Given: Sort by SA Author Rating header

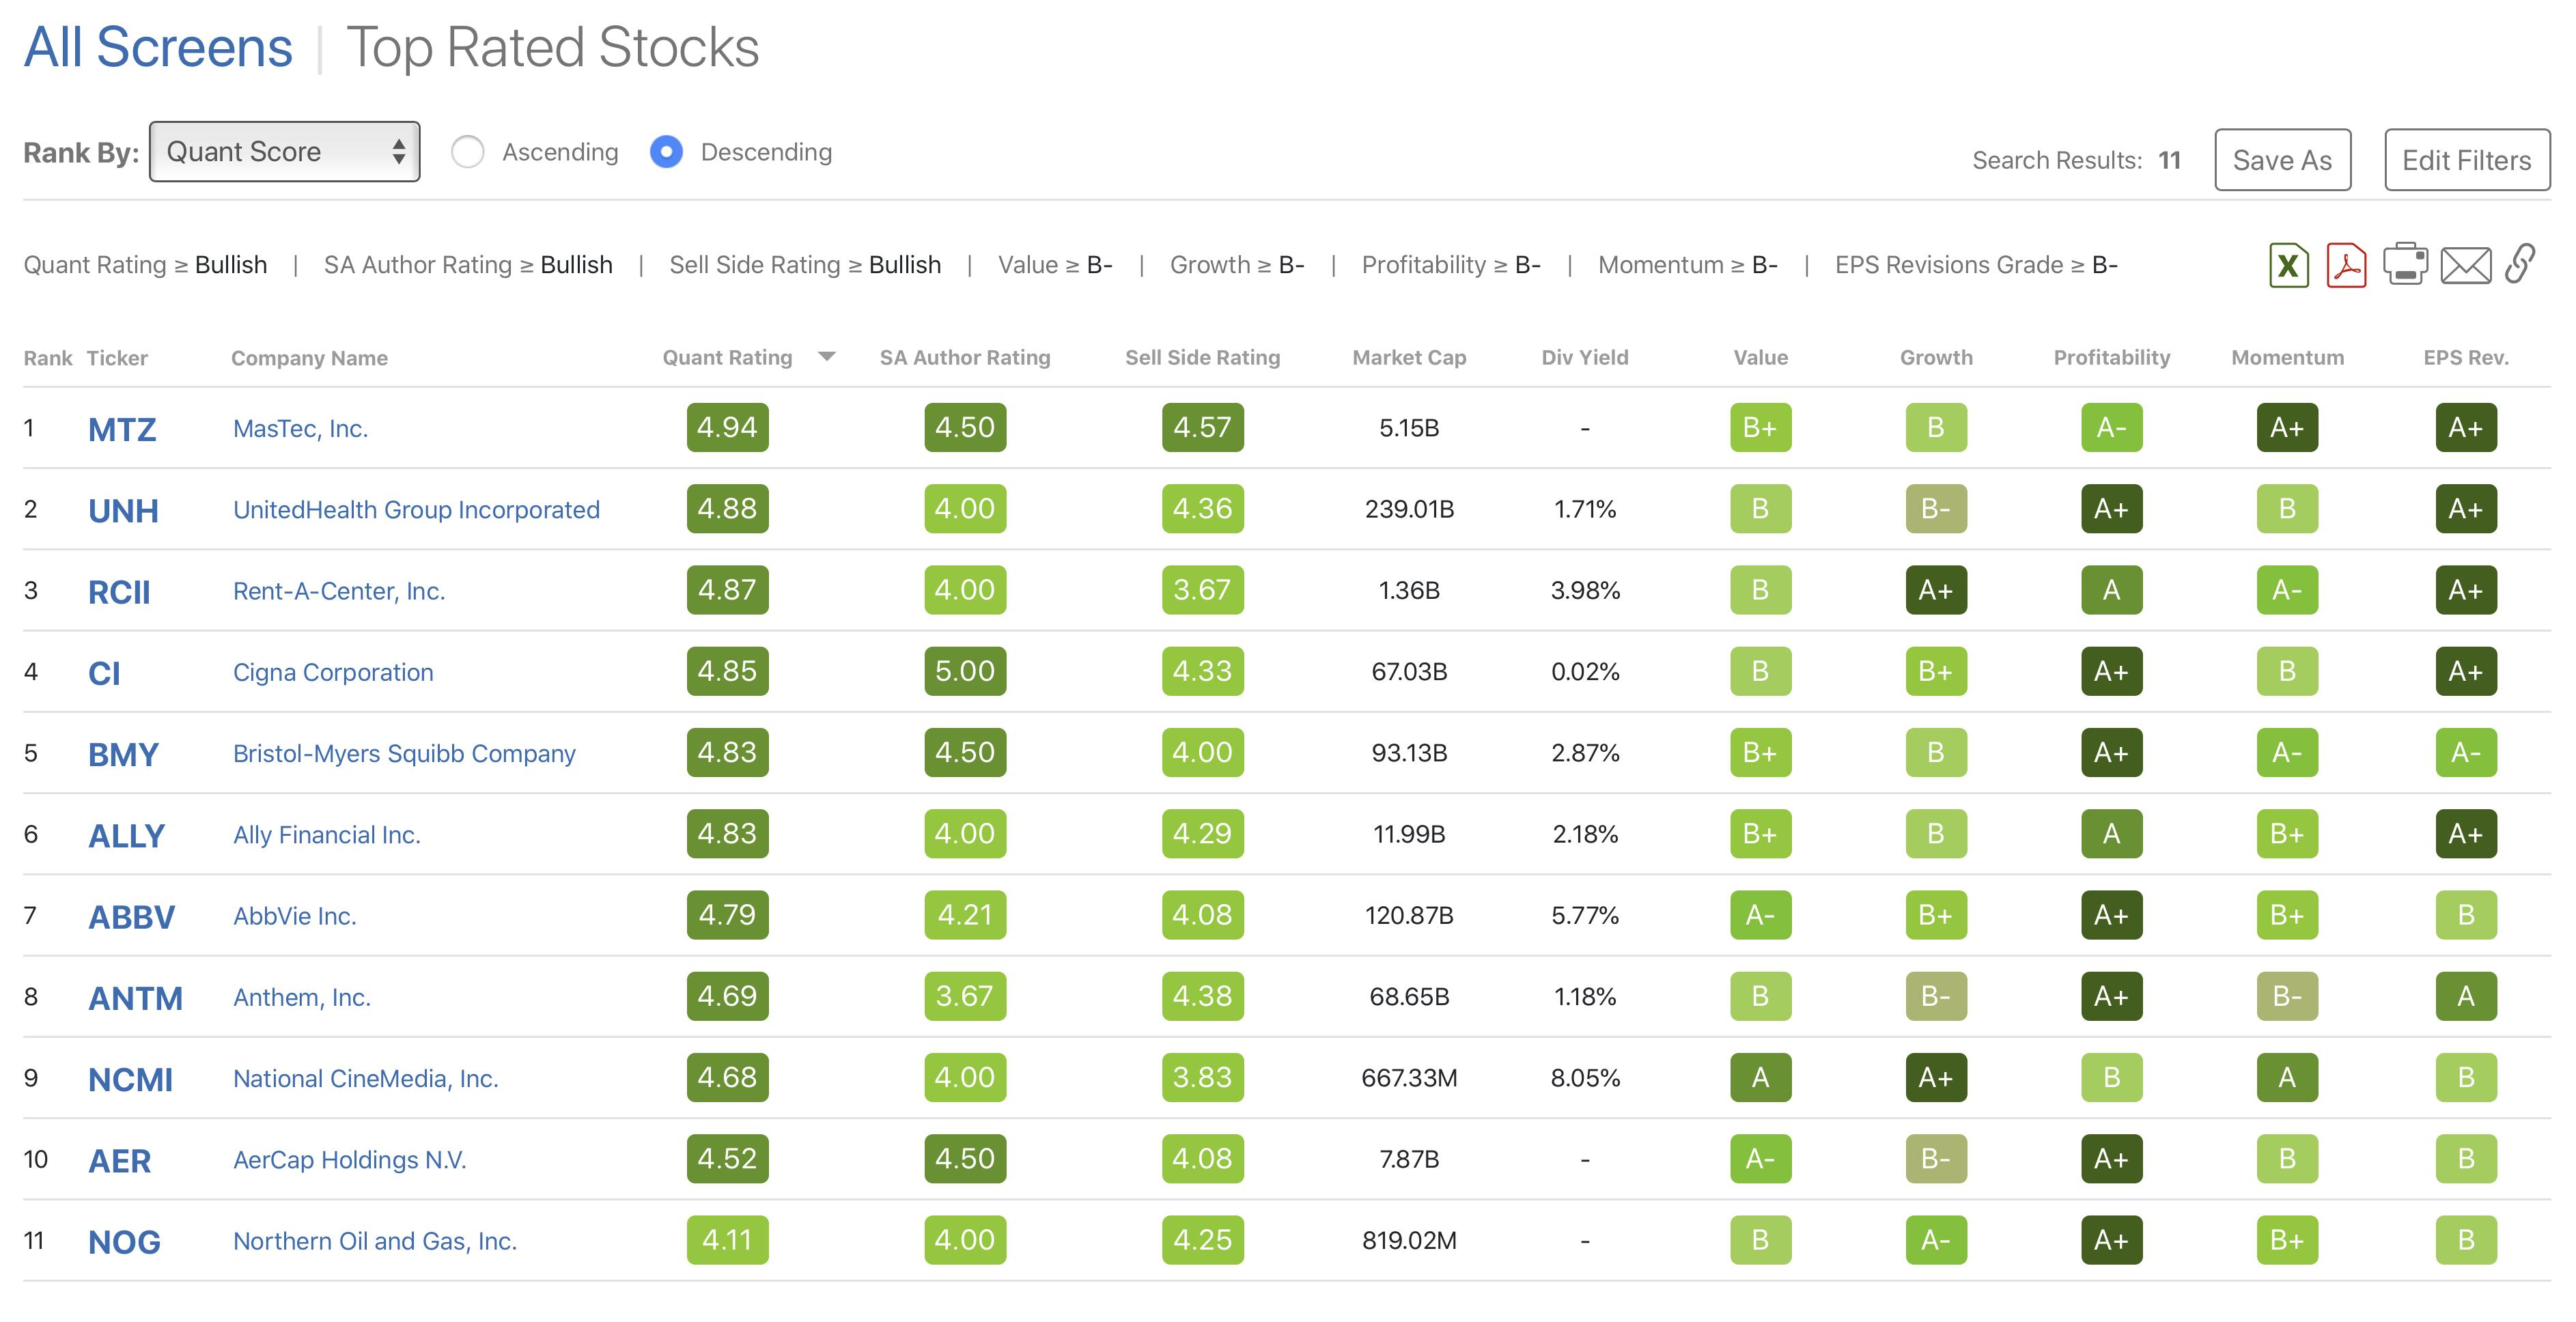Looking at the screenshot, I should tap(964, 358).
